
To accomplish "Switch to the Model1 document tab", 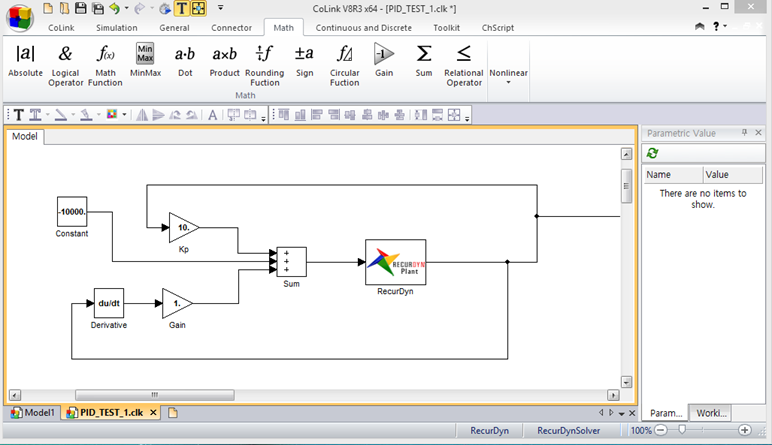I will [x=33, y=413].
